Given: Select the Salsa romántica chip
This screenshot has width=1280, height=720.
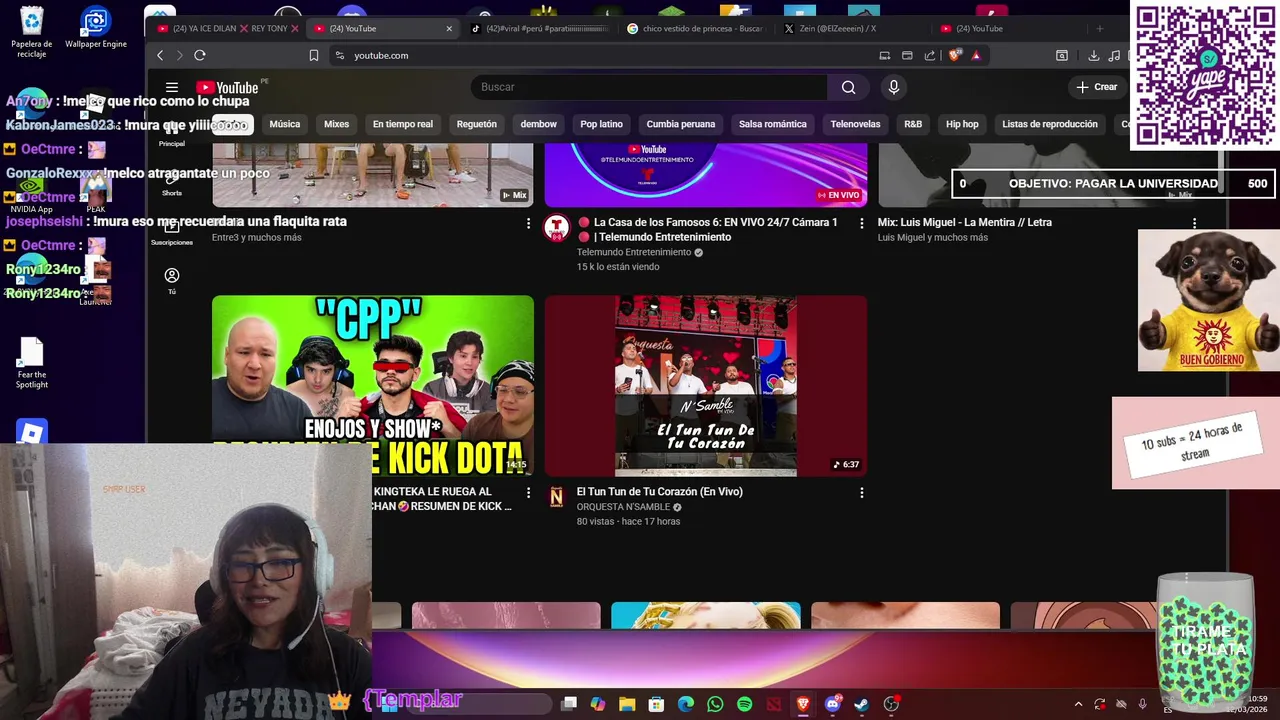Looking at the screenshot, I should (x=773, y=124).
